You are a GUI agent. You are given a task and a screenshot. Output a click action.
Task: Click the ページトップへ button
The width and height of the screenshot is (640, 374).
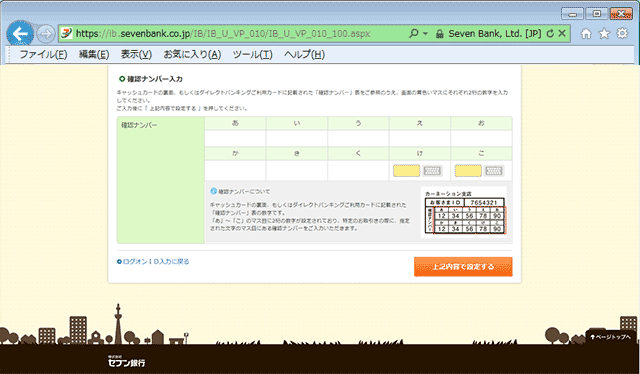point(610,337)
